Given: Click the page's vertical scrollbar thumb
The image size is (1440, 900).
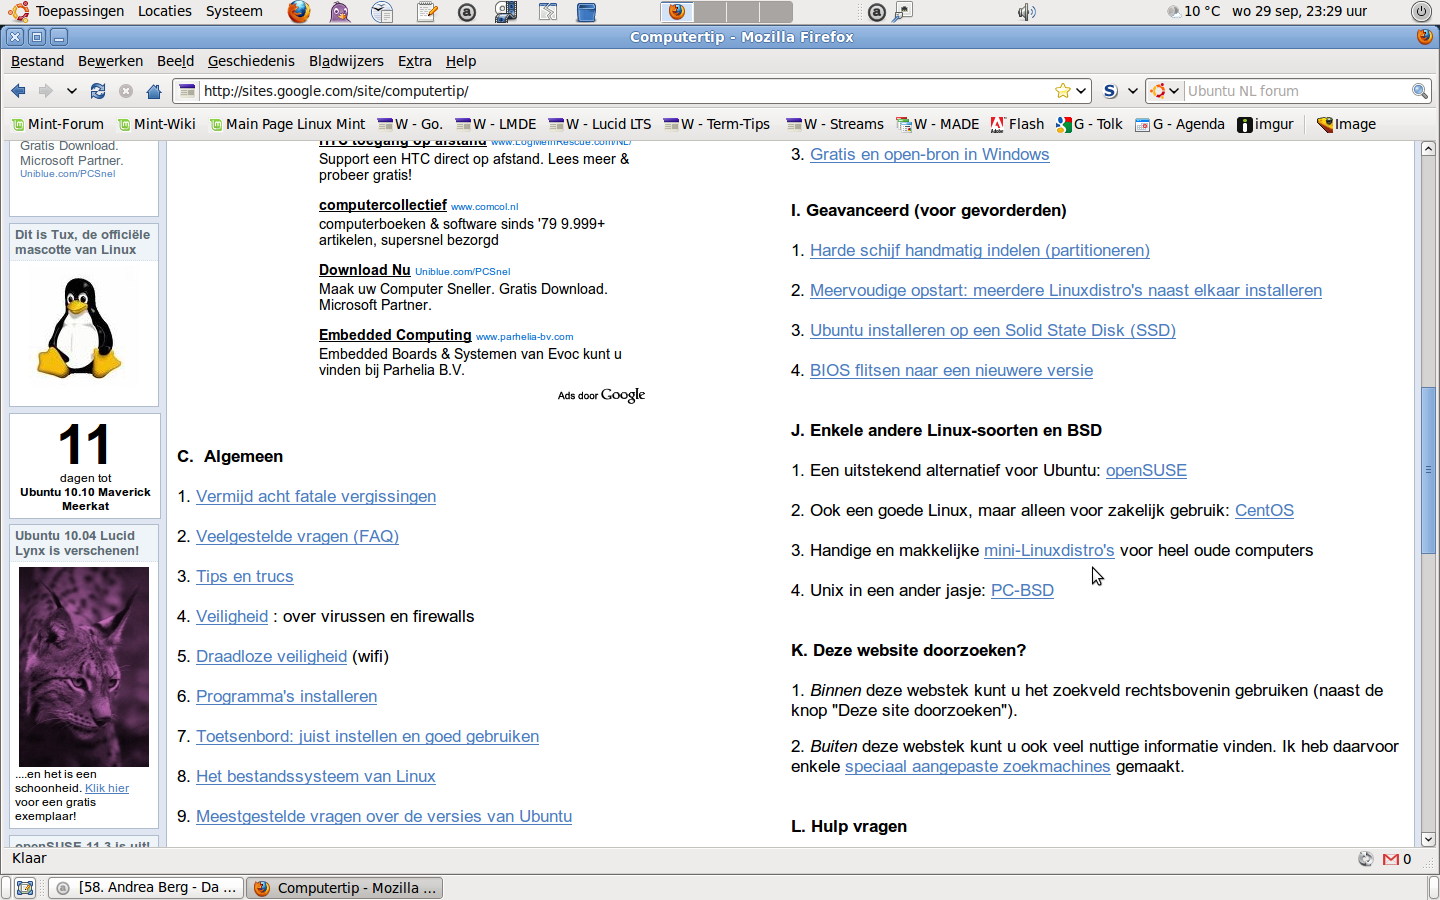Looking at the screenshot, I should click(x=1428, y=470).
